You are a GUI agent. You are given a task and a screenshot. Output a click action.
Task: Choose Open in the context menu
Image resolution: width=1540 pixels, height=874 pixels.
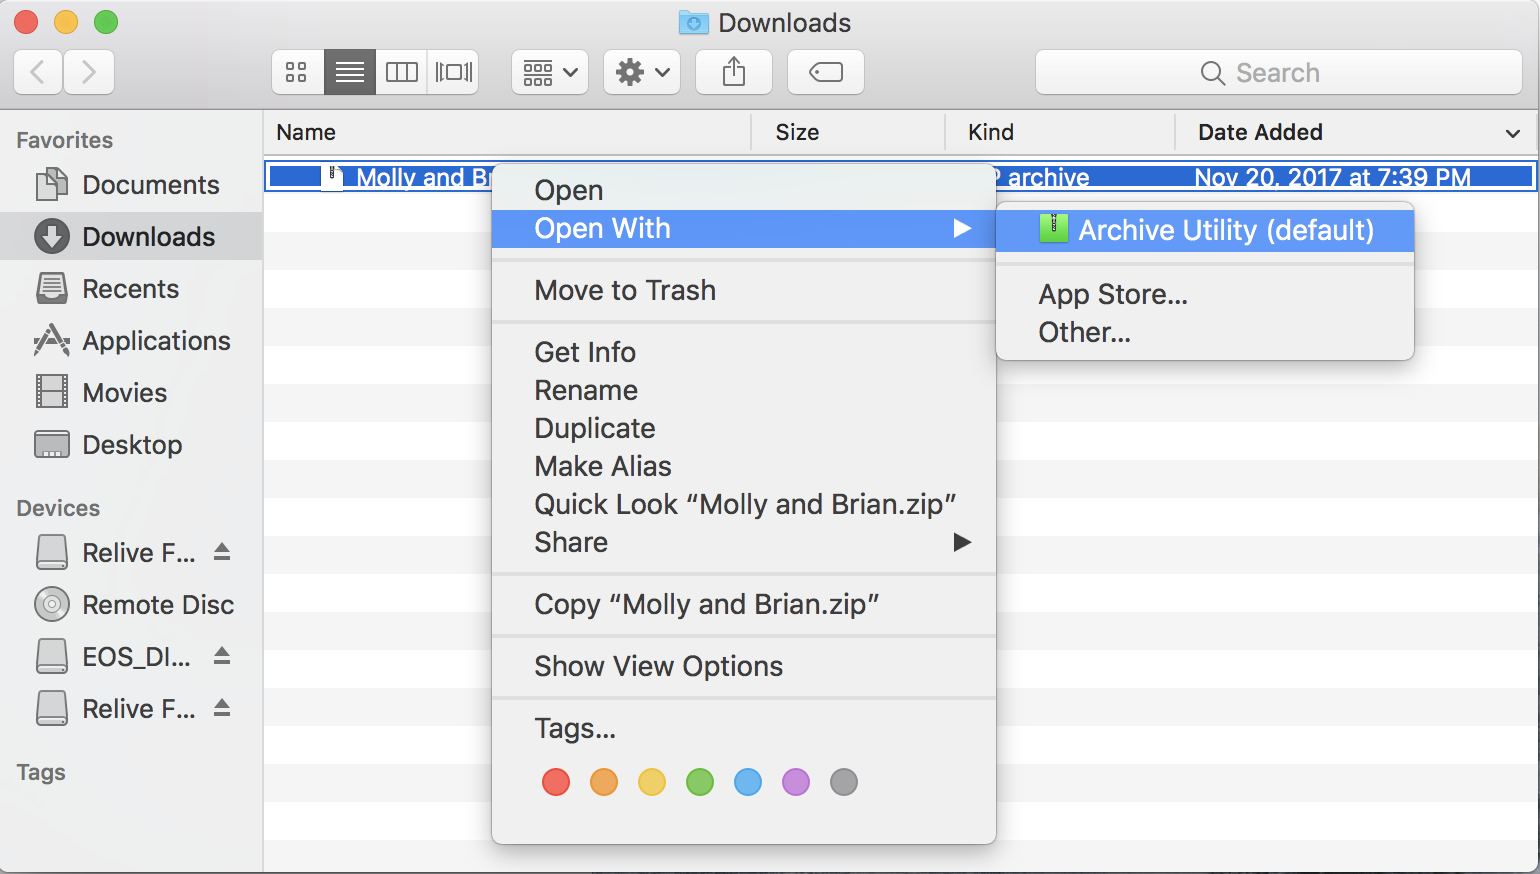pos(744,190)
